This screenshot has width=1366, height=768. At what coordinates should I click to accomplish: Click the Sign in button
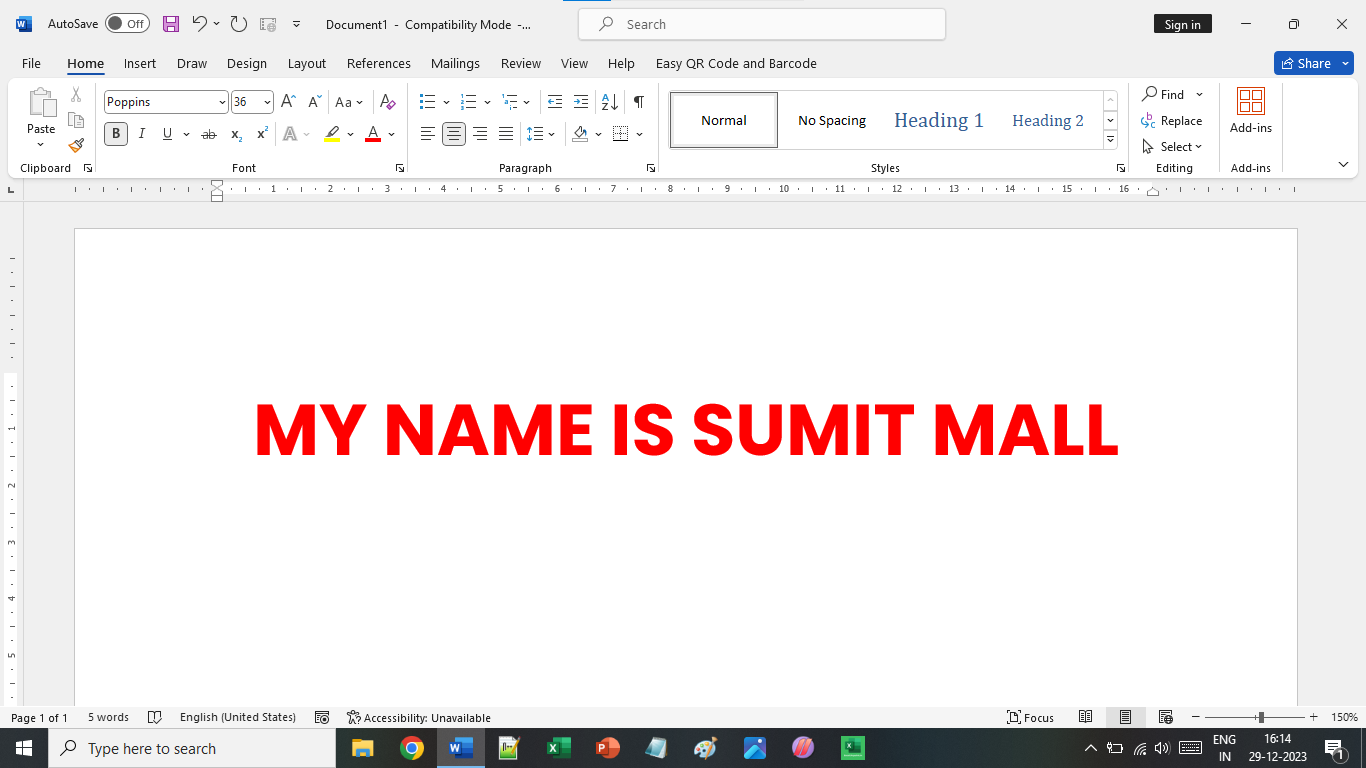click(1182, 24)
